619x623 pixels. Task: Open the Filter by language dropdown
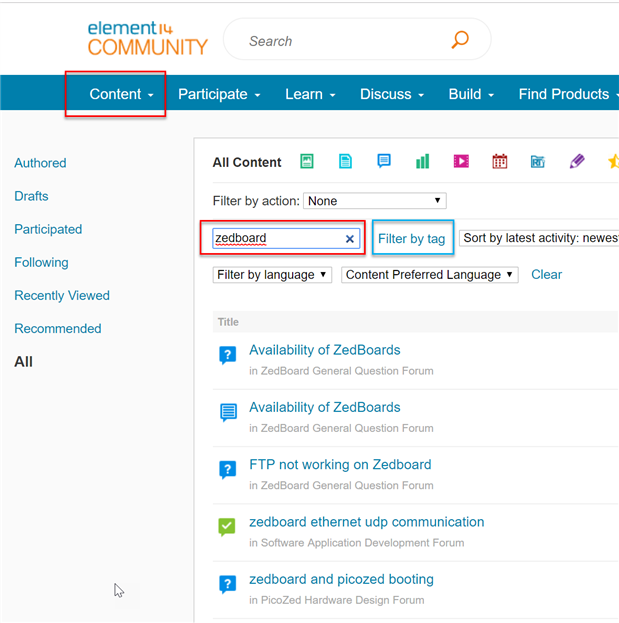(272, 275)
